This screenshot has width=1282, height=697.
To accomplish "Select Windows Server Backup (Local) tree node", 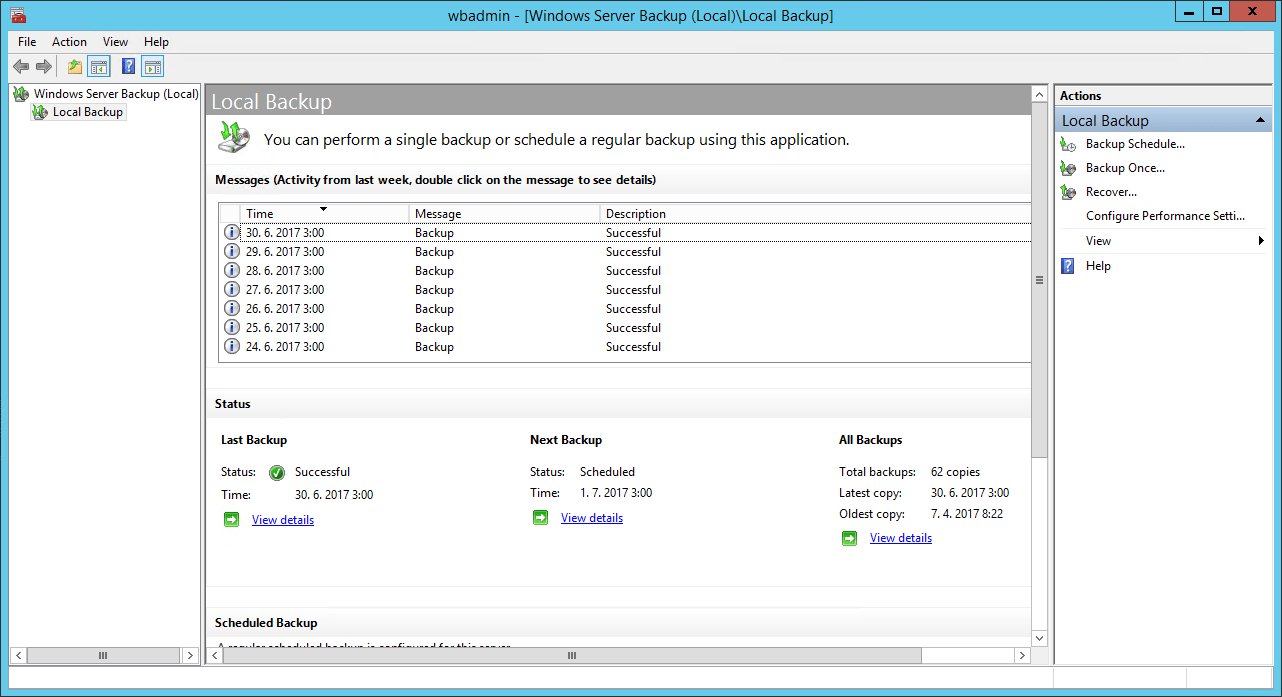I will [x=116, y=94].
